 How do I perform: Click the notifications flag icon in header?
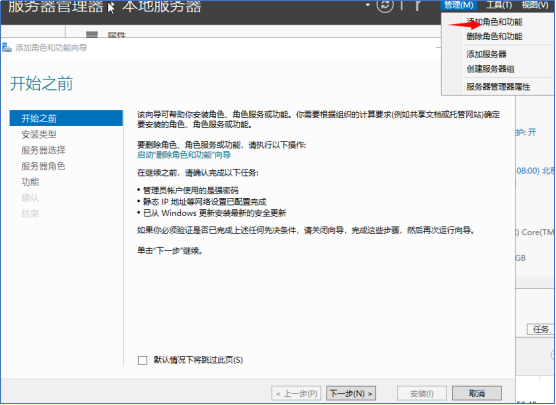(418, 5)
